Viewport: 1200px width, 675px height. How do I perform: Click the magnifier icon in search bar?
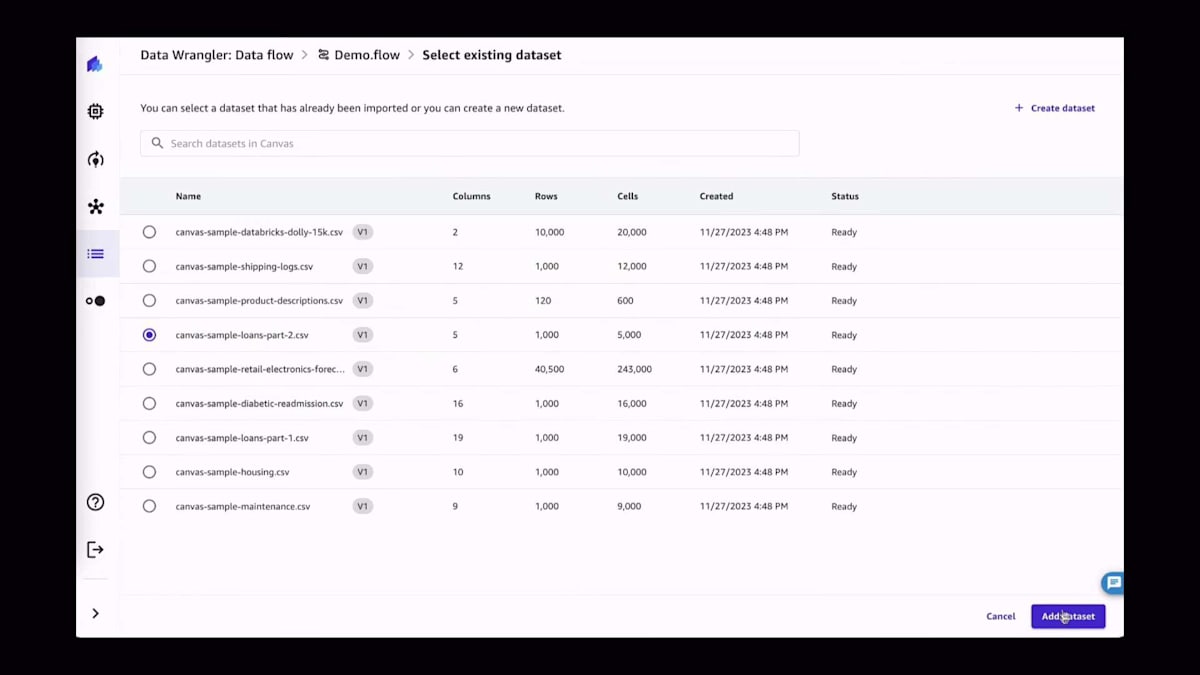[157, 143]
